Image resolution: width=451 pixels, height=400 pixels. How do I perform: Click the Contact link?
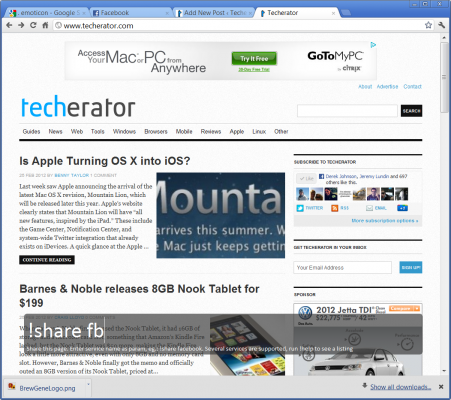[412, 86]
